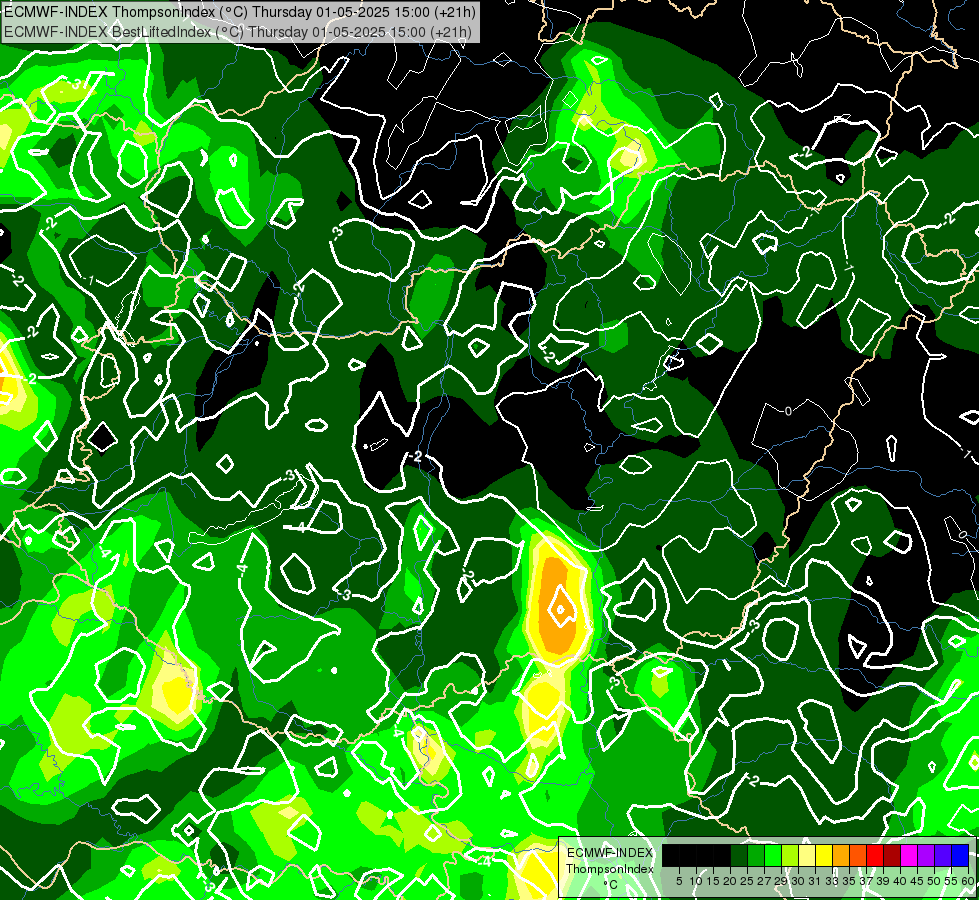Click the legend tick value 30
979x900 pixels.
coord(799,881)
